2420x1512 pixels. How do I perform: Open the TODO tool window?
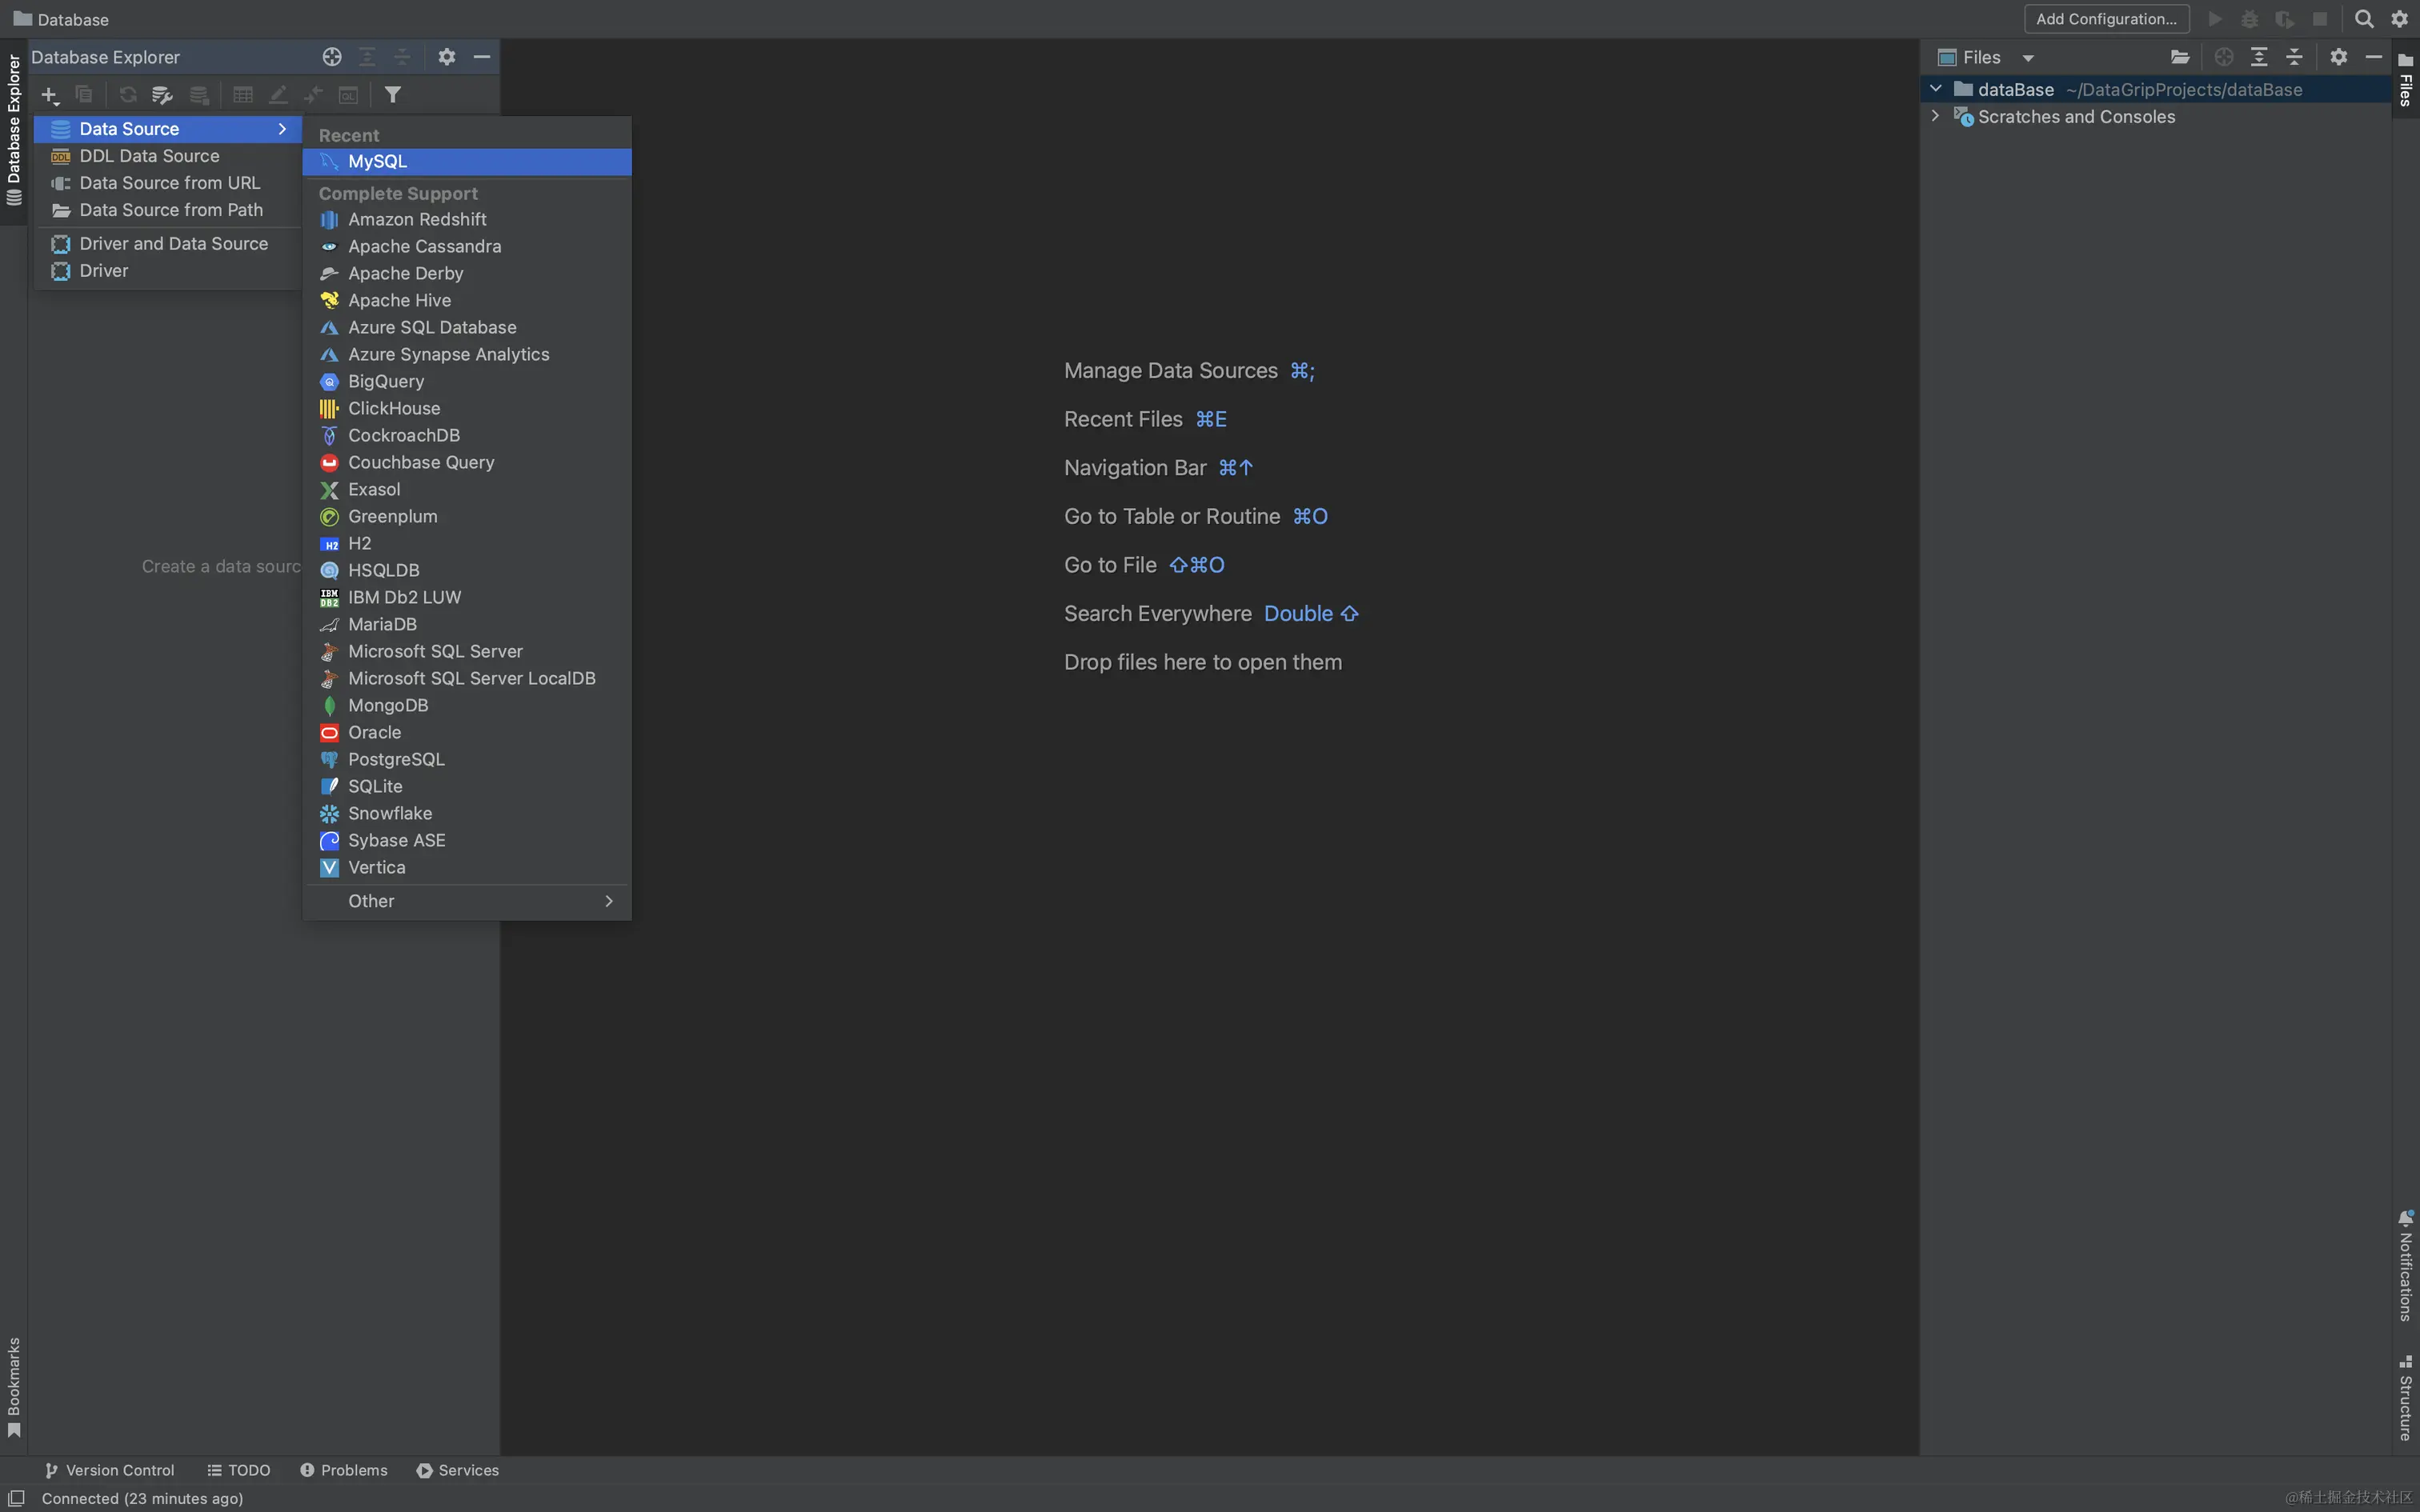[x=238, y=1470]
